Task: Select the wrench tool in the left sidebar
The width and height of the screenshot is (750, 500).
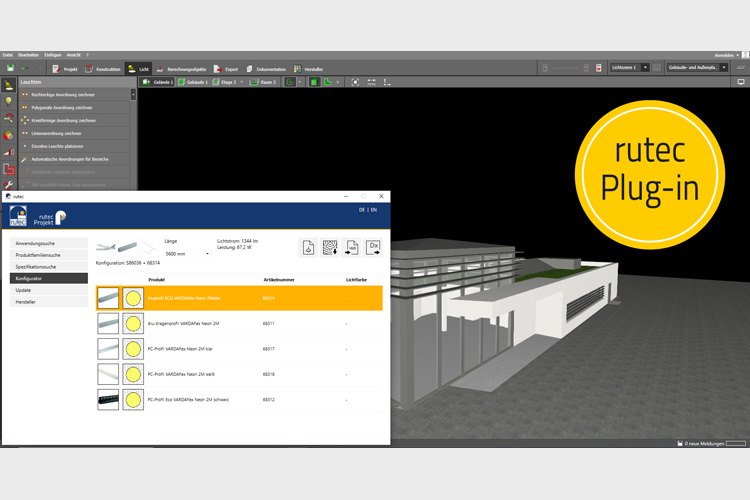Action: pos(9,185)
